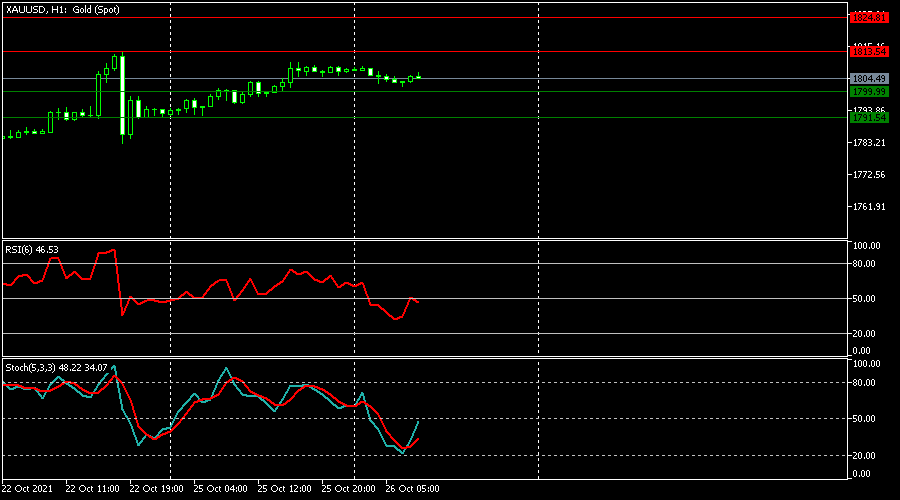
Task: Click the 25 Oct 04:00 time label
Action: [220, 489]
